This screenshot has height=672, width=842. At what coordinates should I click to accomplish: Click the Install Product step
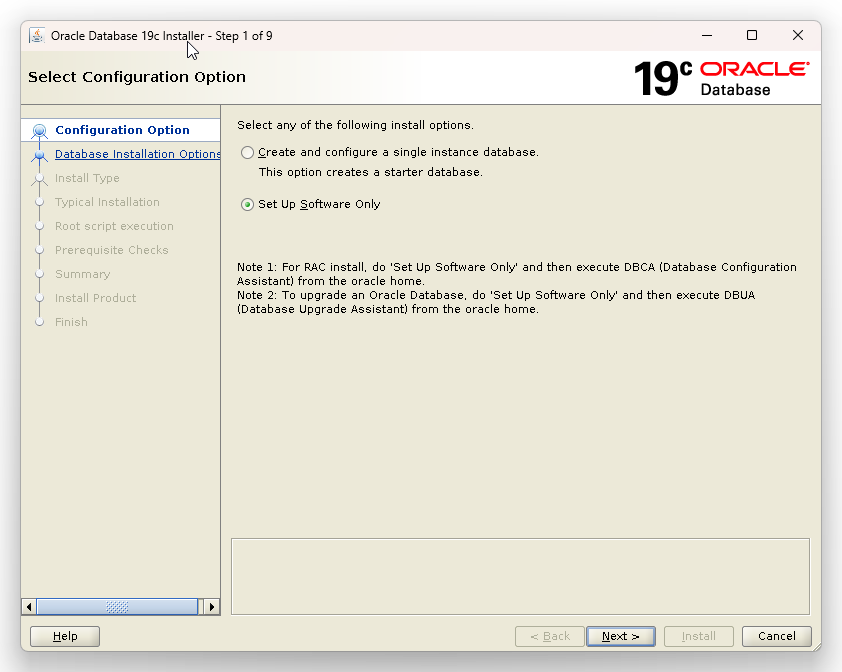[96, 298]
